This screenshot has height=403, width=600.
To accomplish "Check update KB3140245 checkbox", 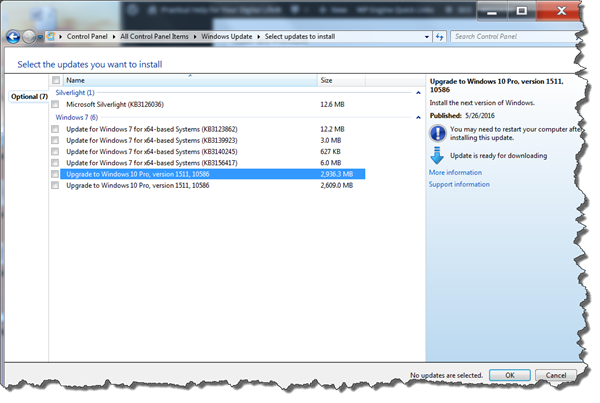I will point(55,152).
